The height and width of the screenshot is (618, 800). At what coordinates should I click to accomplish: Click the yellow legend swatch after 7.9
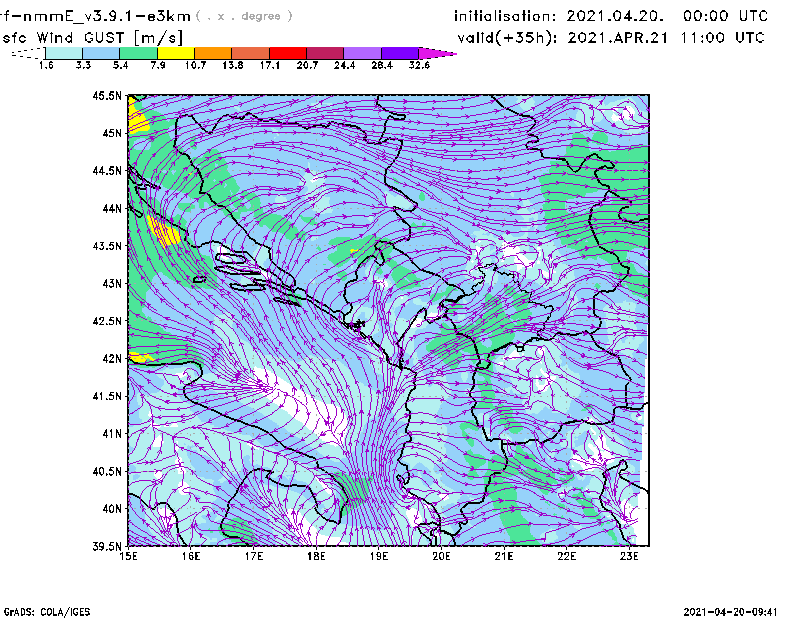tap(176, 53)
